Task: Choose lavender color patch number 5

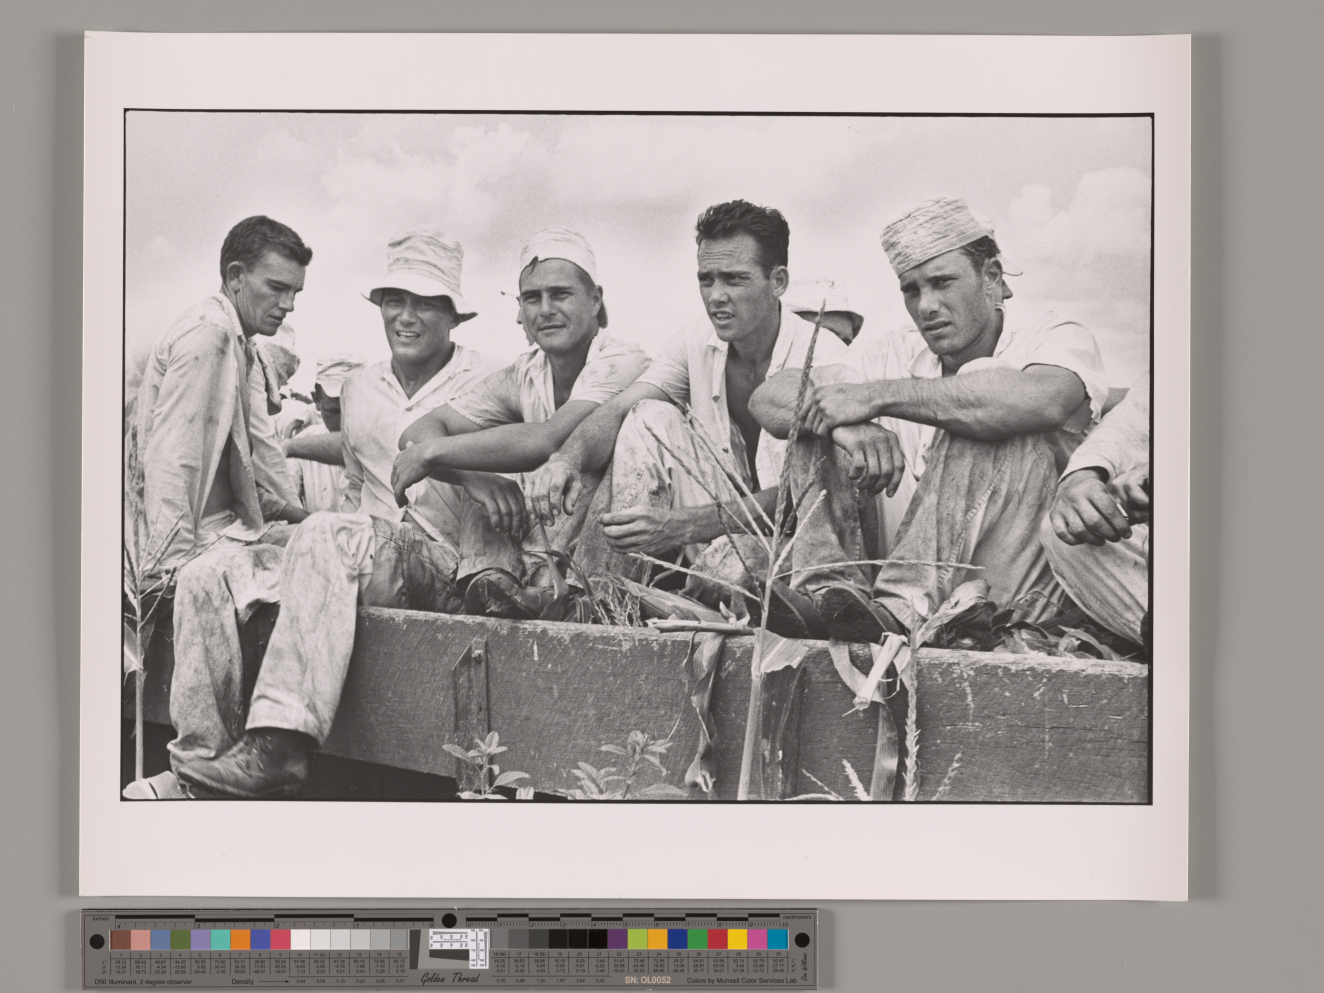Action: (200, 940)
